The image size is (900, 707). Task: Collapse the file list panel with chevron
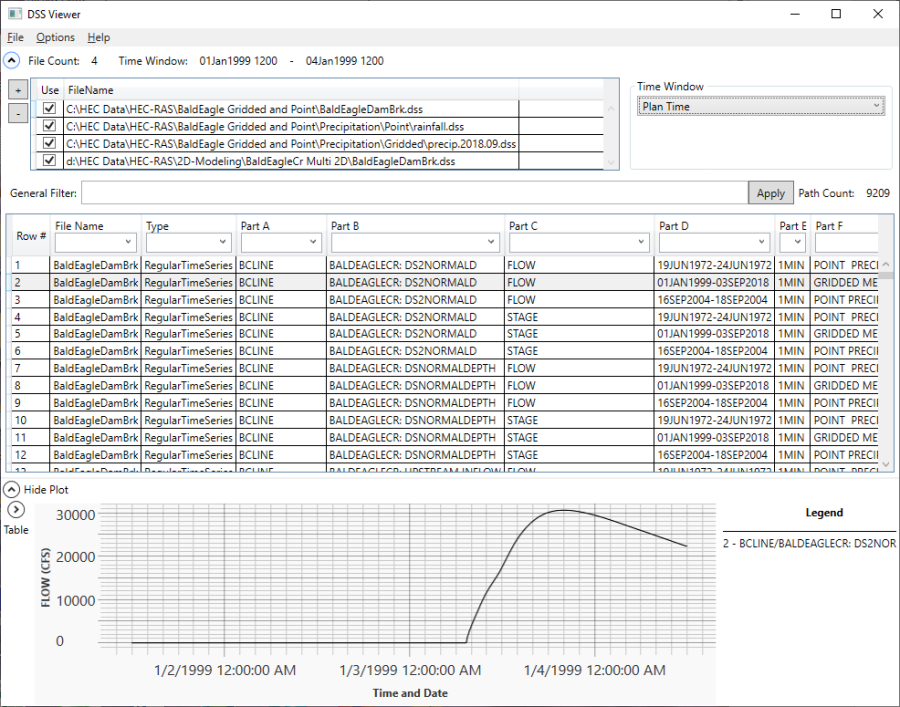[x=11, y=61]
